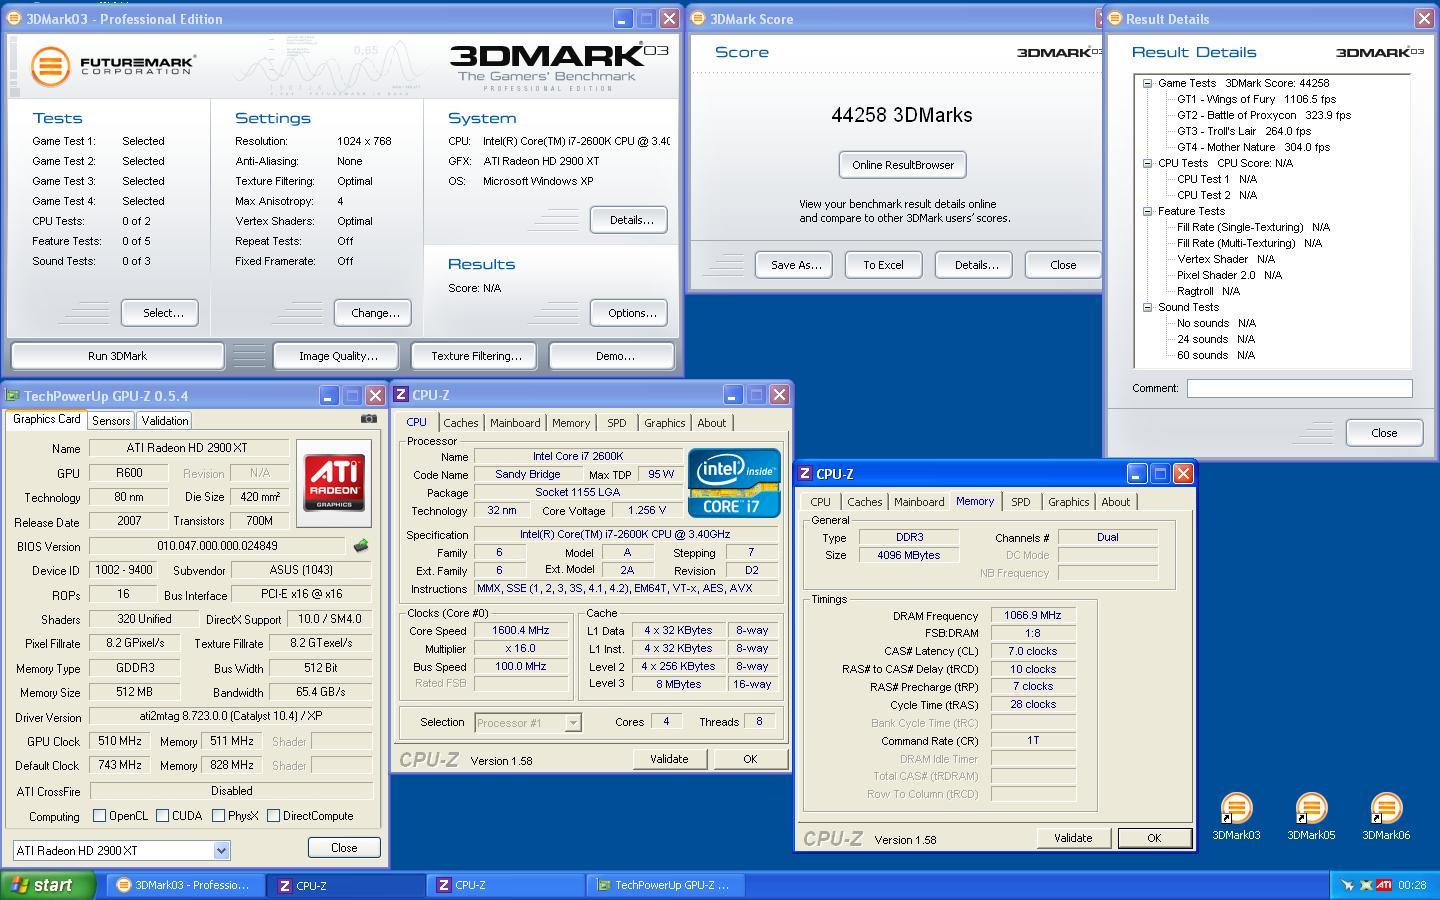Select the Pixel Shader 2.0 result row
This screenshot has height=900, width=1440.
coord(1229,275)
